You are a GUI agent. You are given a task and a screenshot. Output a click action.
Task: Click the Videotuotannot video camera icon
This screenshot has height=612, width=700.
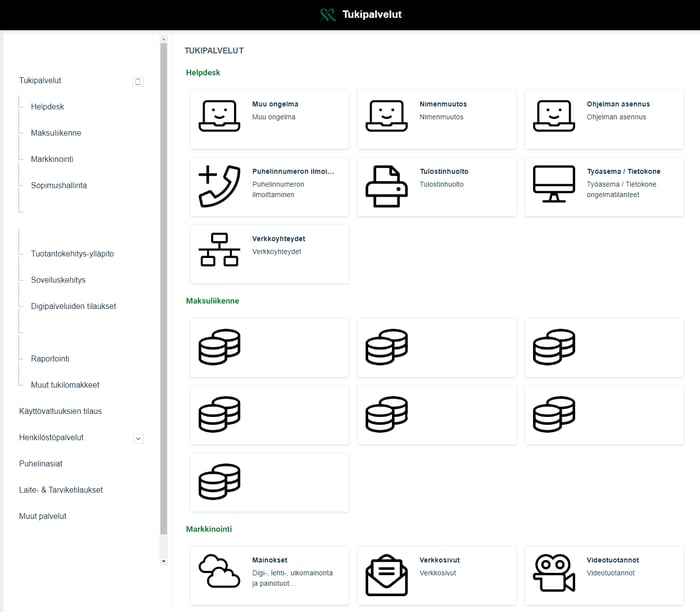tap(553, 573)
